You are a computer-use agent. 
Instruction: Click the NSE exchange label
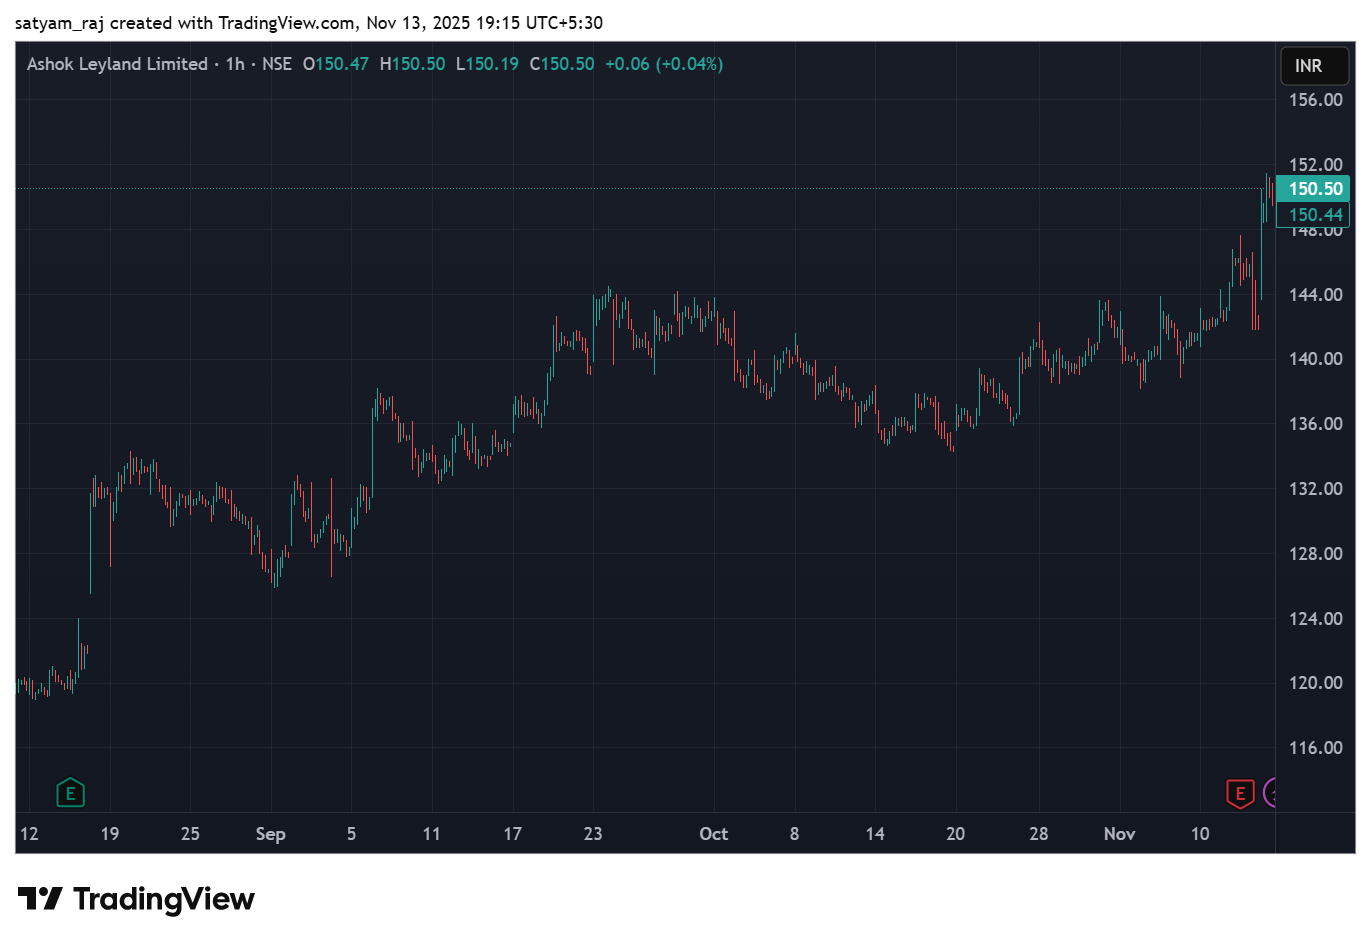(277, 64)
